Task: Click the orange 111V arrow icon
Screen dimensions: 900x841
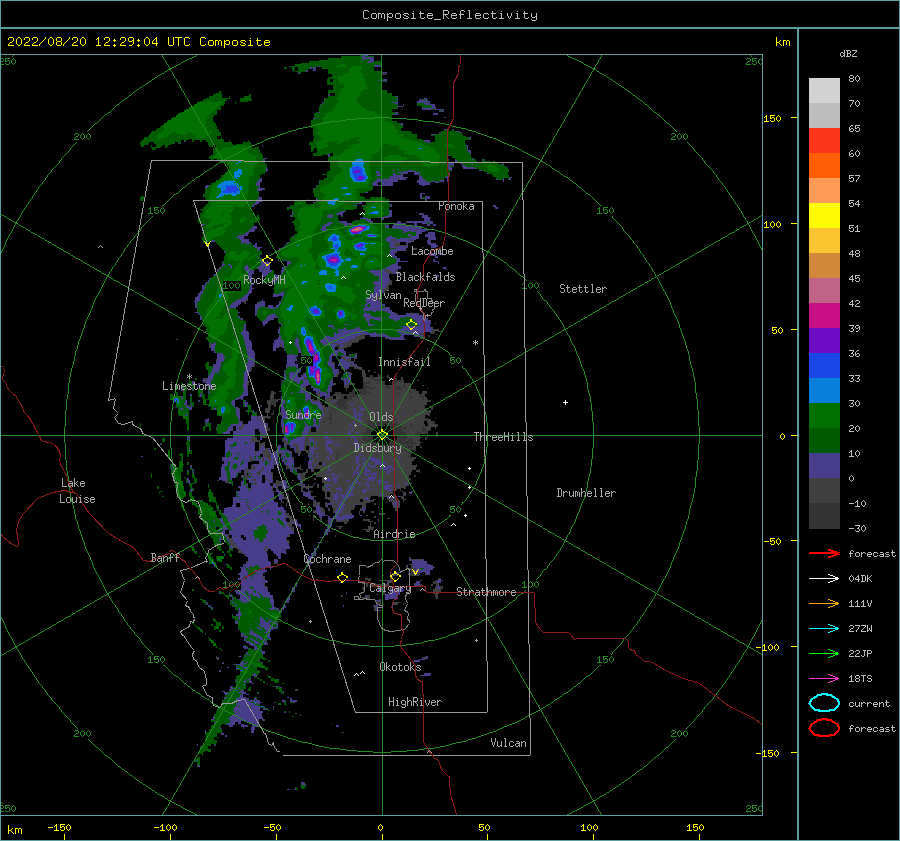Action: [824, 603]
